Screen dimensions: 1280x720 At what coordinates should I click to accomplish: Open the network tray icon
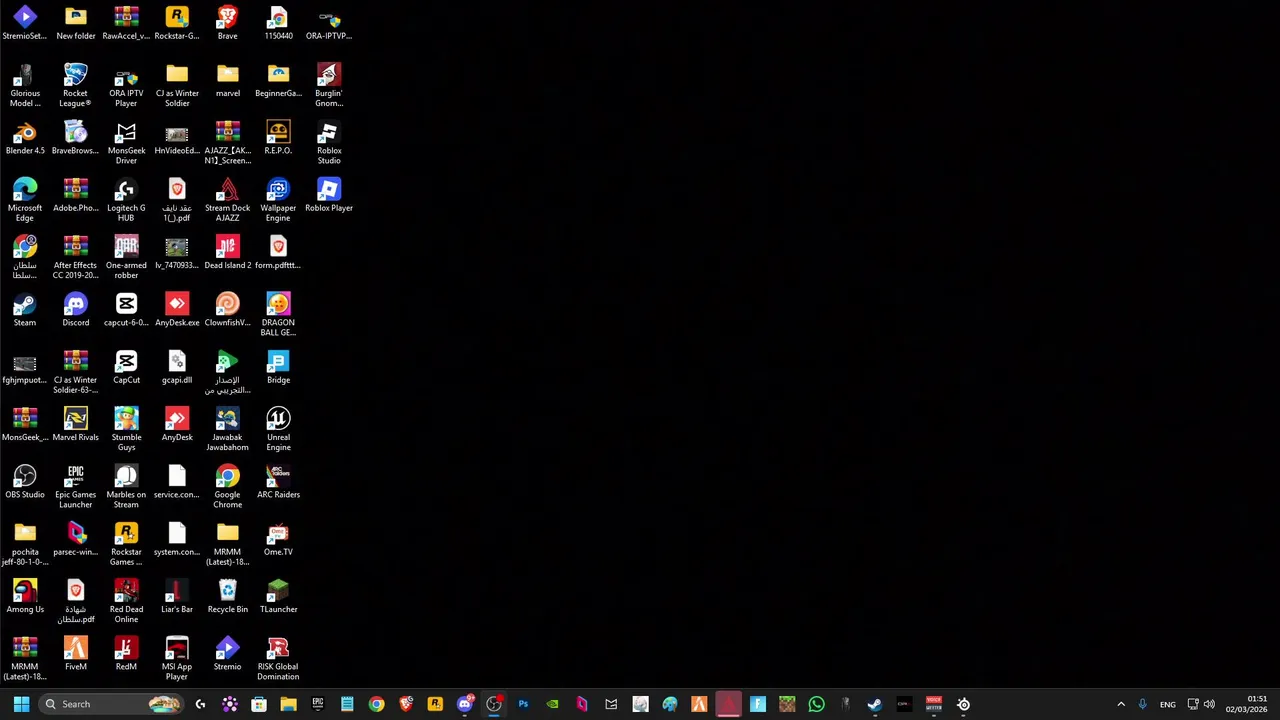pos(1194,704)
